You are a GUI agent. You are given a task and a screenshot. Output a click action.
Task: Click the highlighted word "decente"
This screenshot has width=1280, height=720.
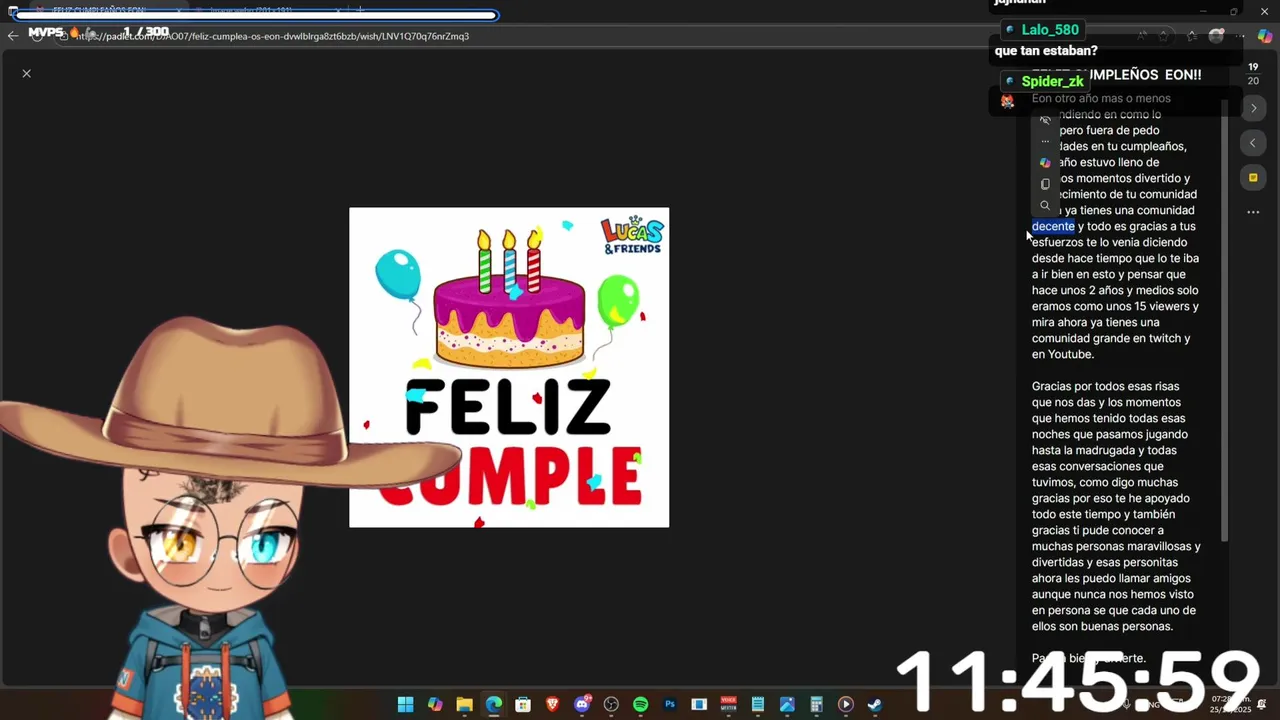(1053, 226)
